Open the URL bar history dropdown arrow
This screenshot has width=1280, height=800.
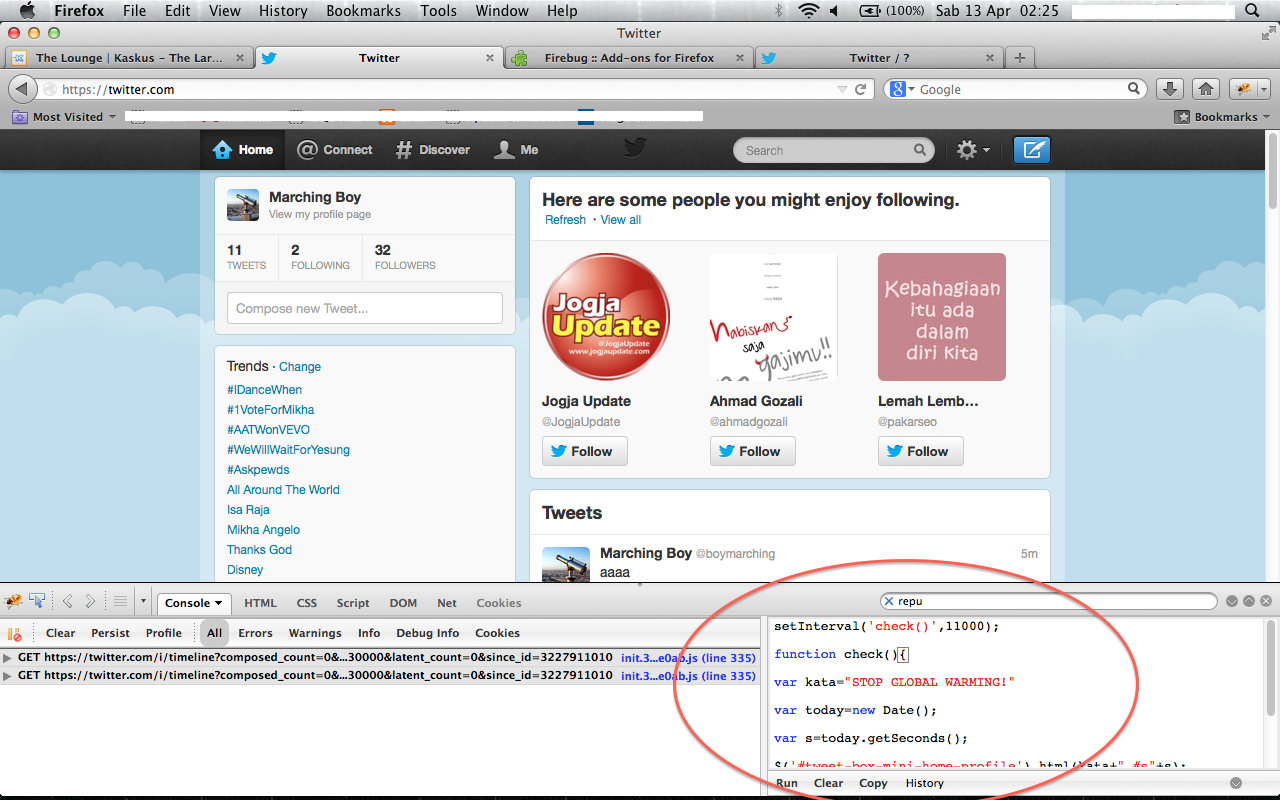[842, 89]
